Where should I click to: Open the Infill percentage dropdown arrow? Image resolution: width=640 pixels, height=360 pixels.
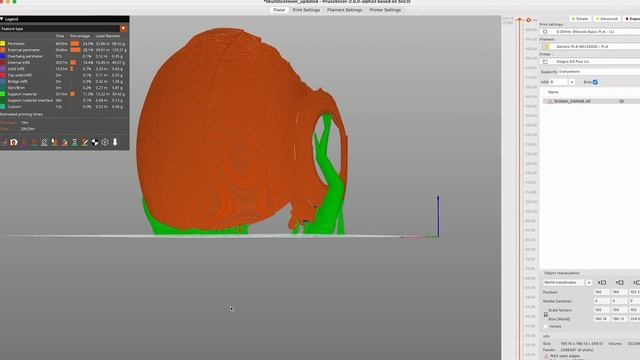572,82
